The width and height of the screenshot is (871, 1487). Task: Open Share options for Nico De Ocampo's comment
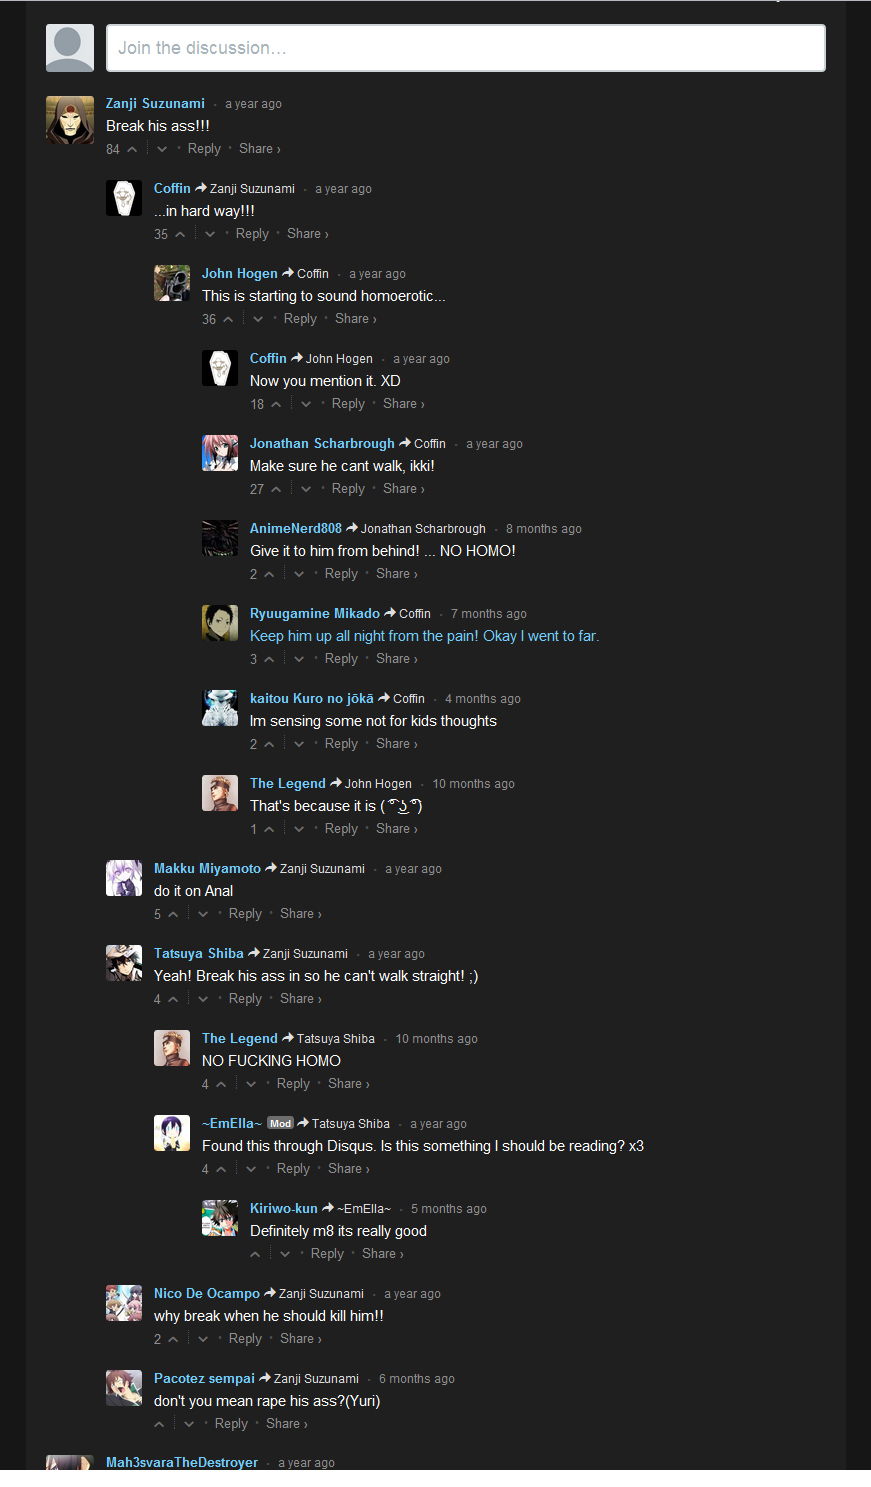pyautogui.click(x=301, y=1339)
